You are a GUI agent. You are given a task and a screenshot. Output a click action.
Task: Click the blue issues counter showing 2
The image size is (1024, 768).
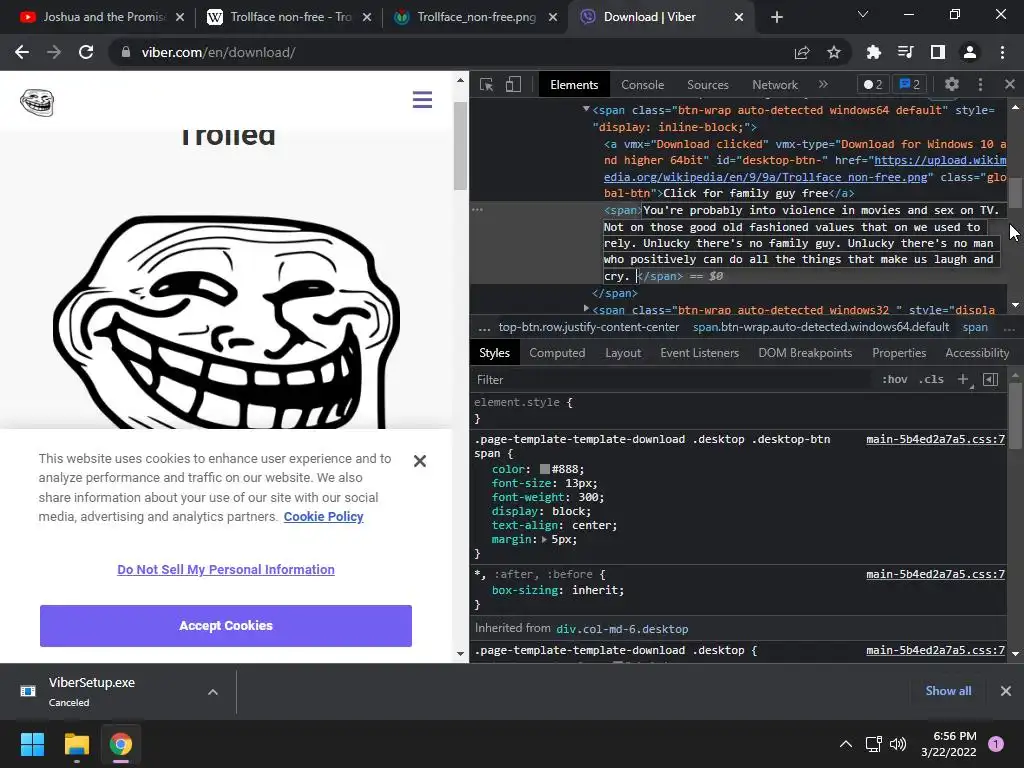click(x=910, y=84)
